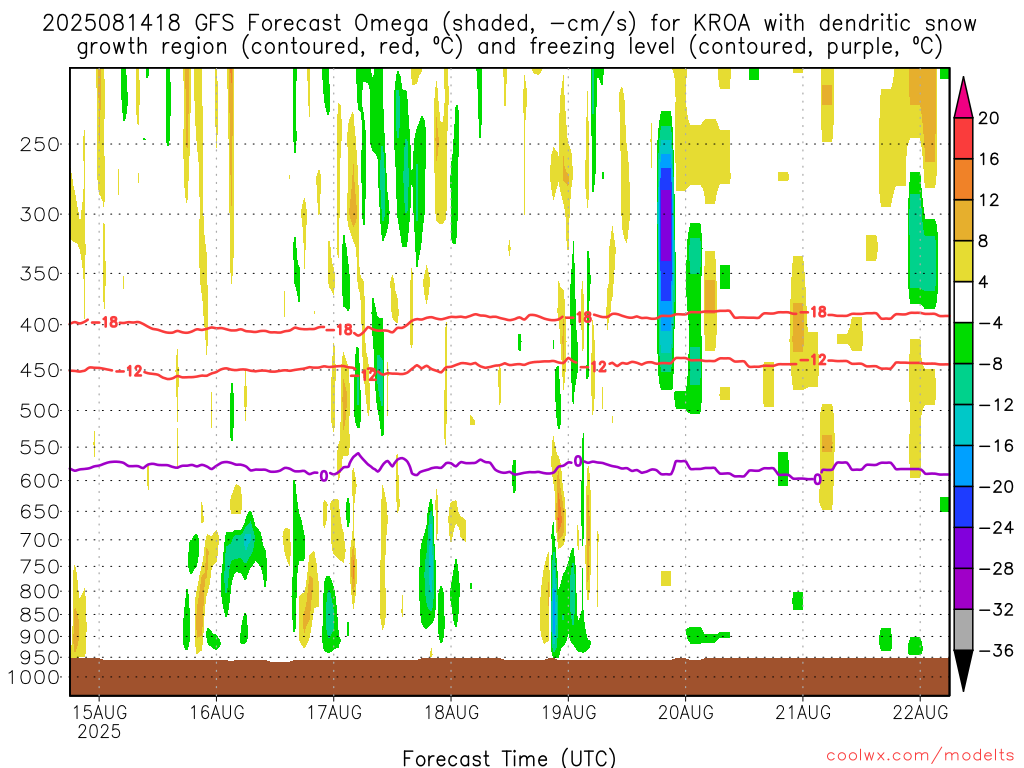This screenshot has width=1024, height=768.
Task: Click the gray color bar segment between -32 and -36
Action: (963, 630)
